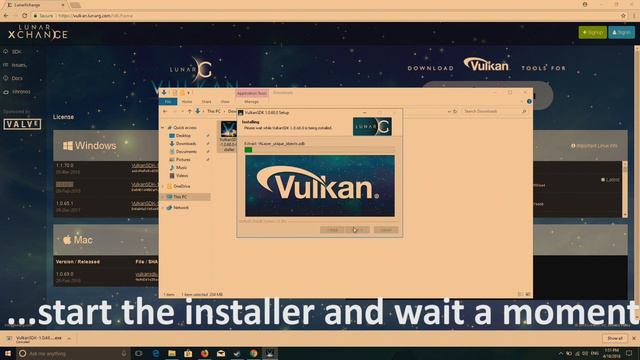Click the Lunar Xchange logo in site header
Image resolution: width=640 pixels, height=360 pixels.
pyautogui.click(x=38, y=32)
